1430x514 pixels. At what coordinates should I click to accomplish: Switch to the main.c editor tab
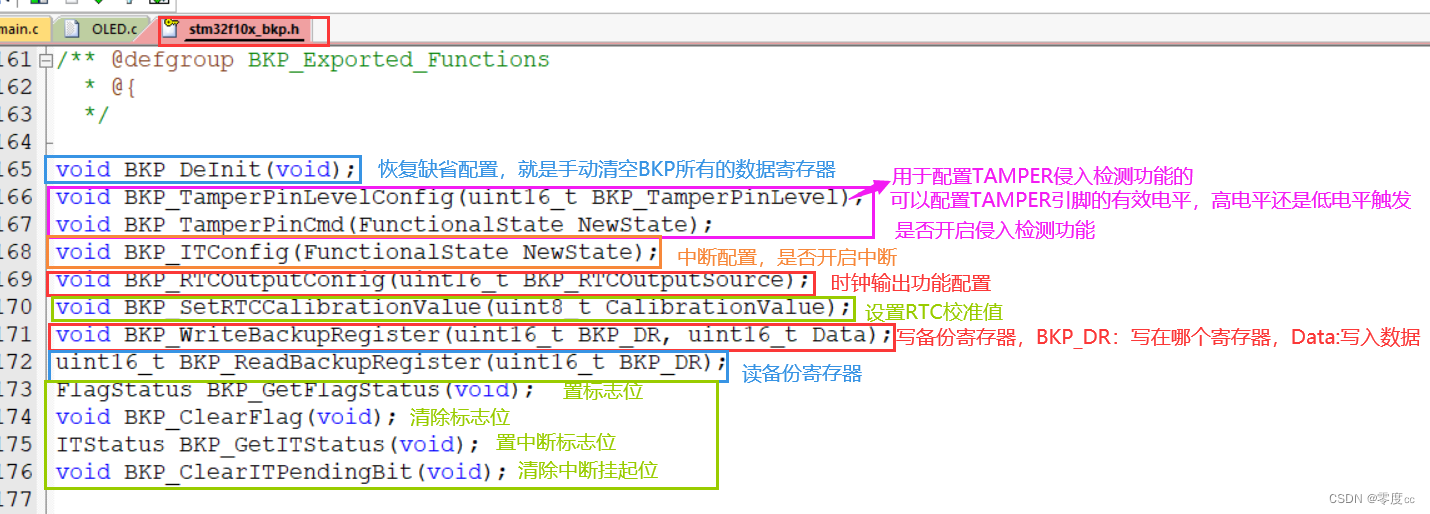[x=24, y=29]
